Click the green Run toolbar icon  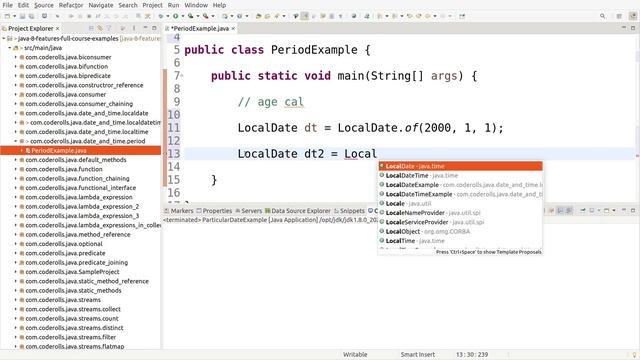(x=176, y=16)
